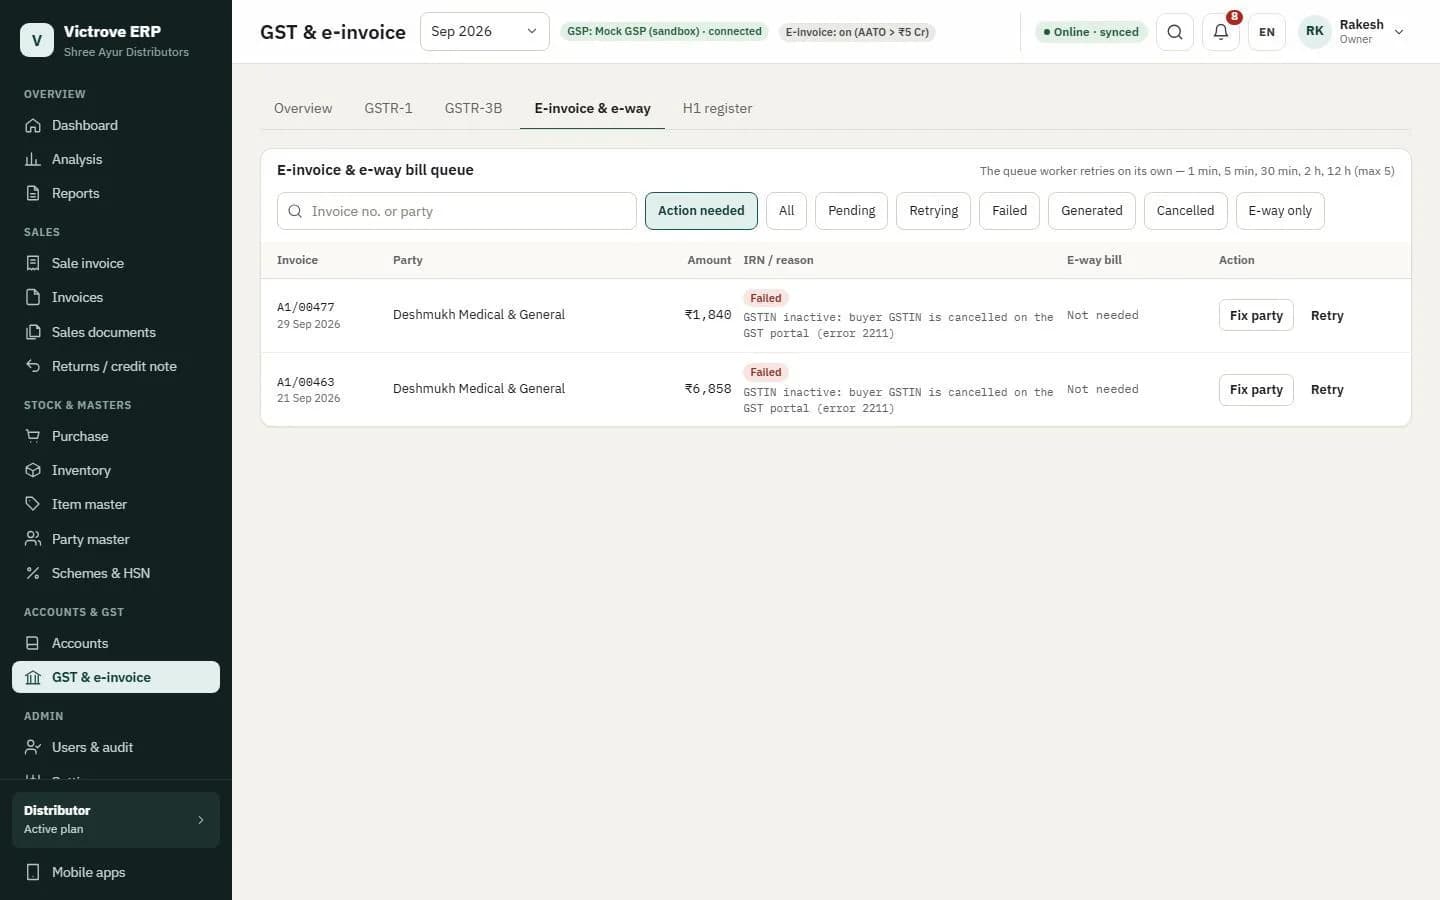Open the Inventory page
This screenshot has width=1440, height=900.
point(116,470)
